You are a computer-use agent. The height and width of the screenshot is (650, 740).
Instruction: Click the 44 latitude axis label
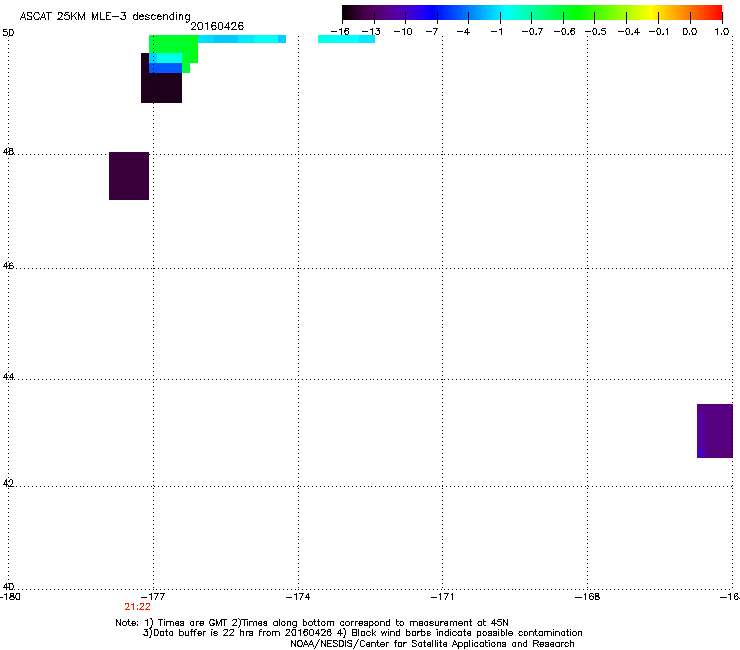(x=8, y=377)
